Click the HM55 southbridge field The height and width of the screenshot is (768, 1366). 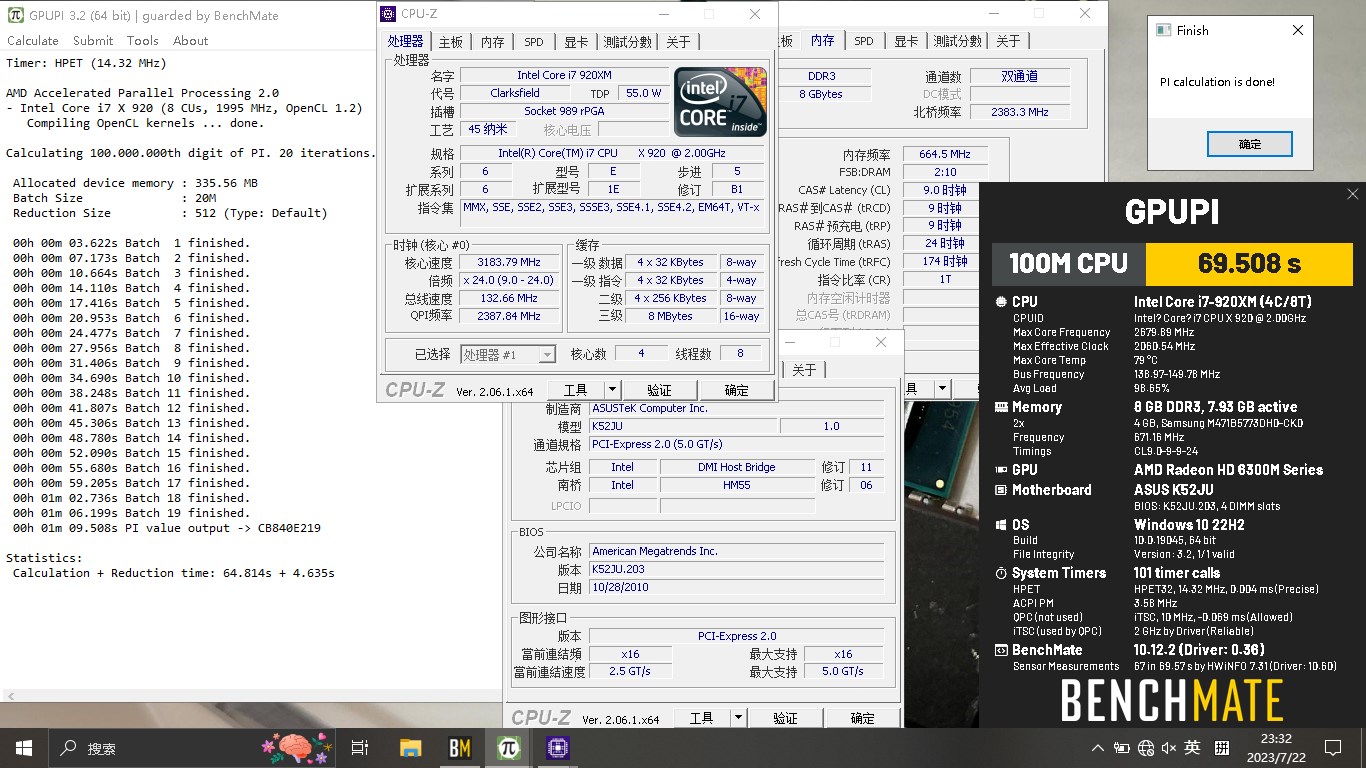pos(737,485)
